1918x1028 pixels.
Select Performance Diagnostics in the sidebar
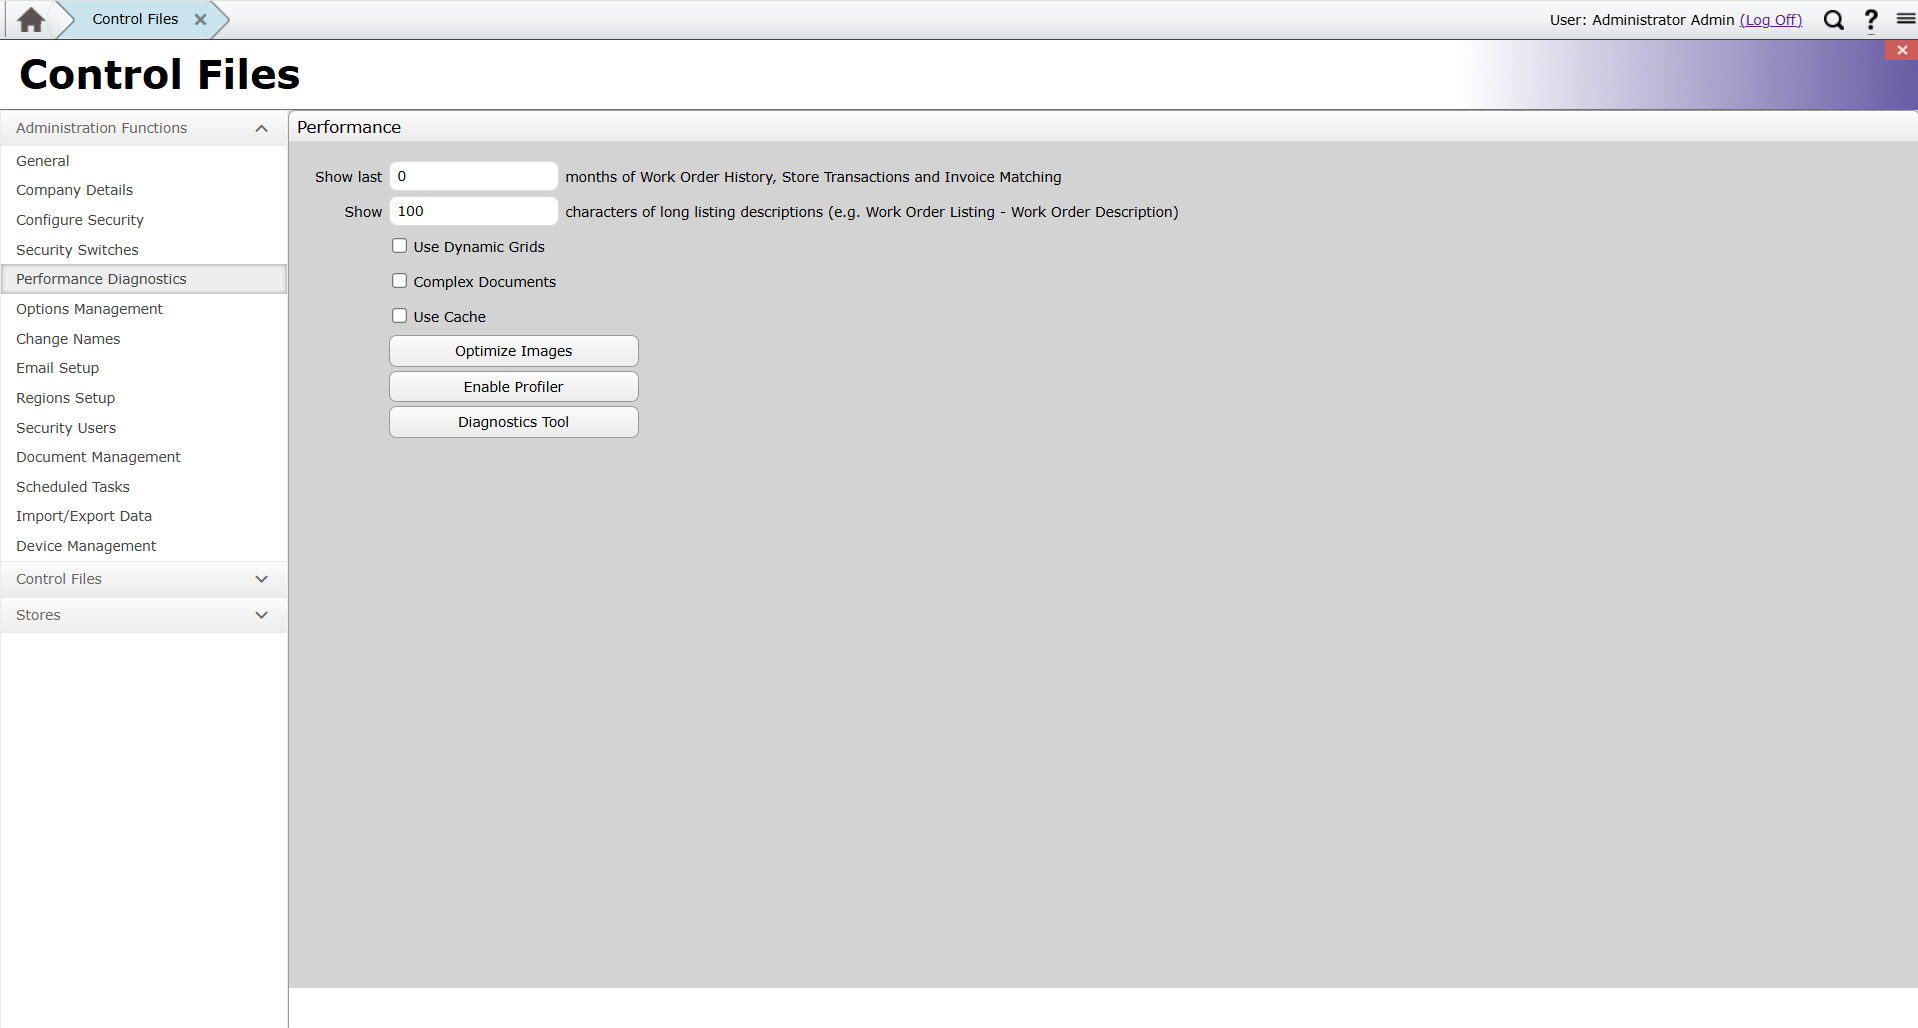pyautogui.click(x=101, y=279)
